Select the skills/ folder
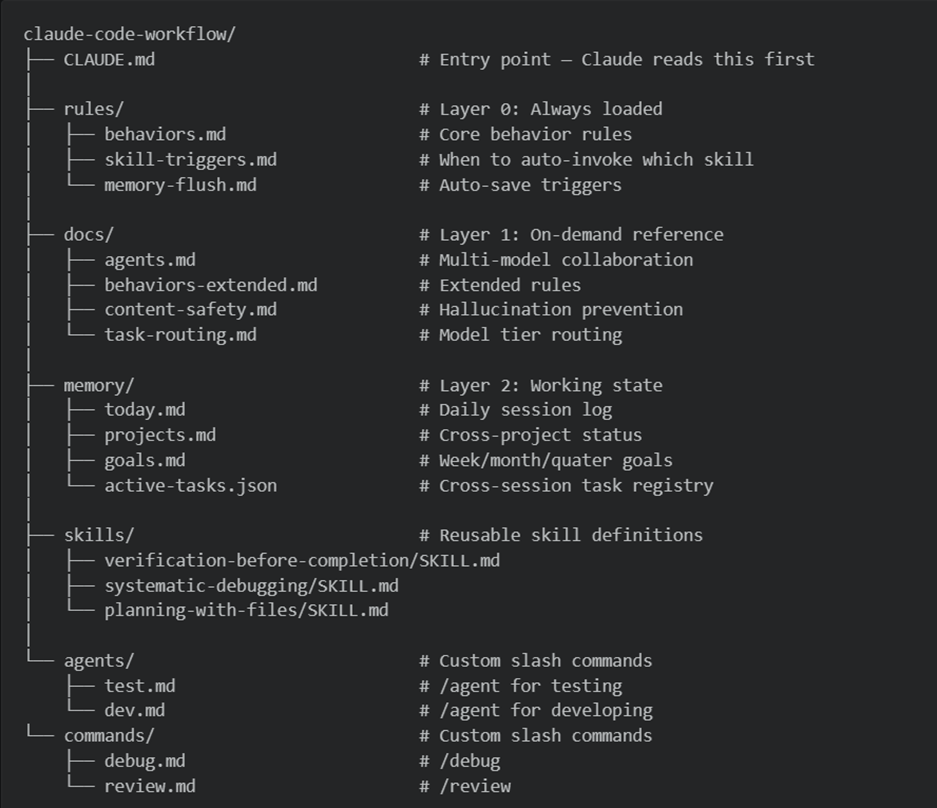The image size is (937, 808). (x=98, y=535)
